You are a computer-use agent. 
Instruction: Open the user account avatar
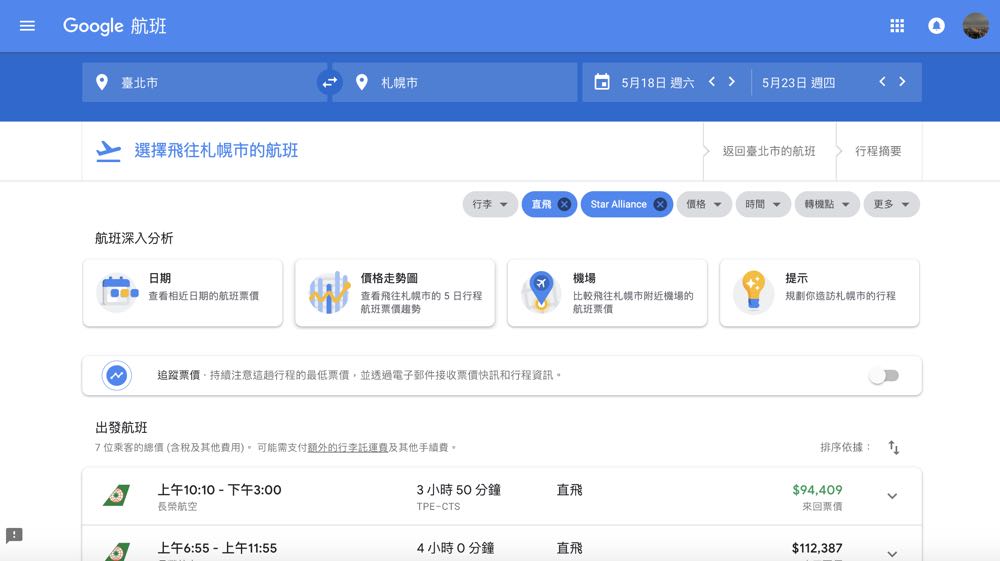(x=975, y=26)
